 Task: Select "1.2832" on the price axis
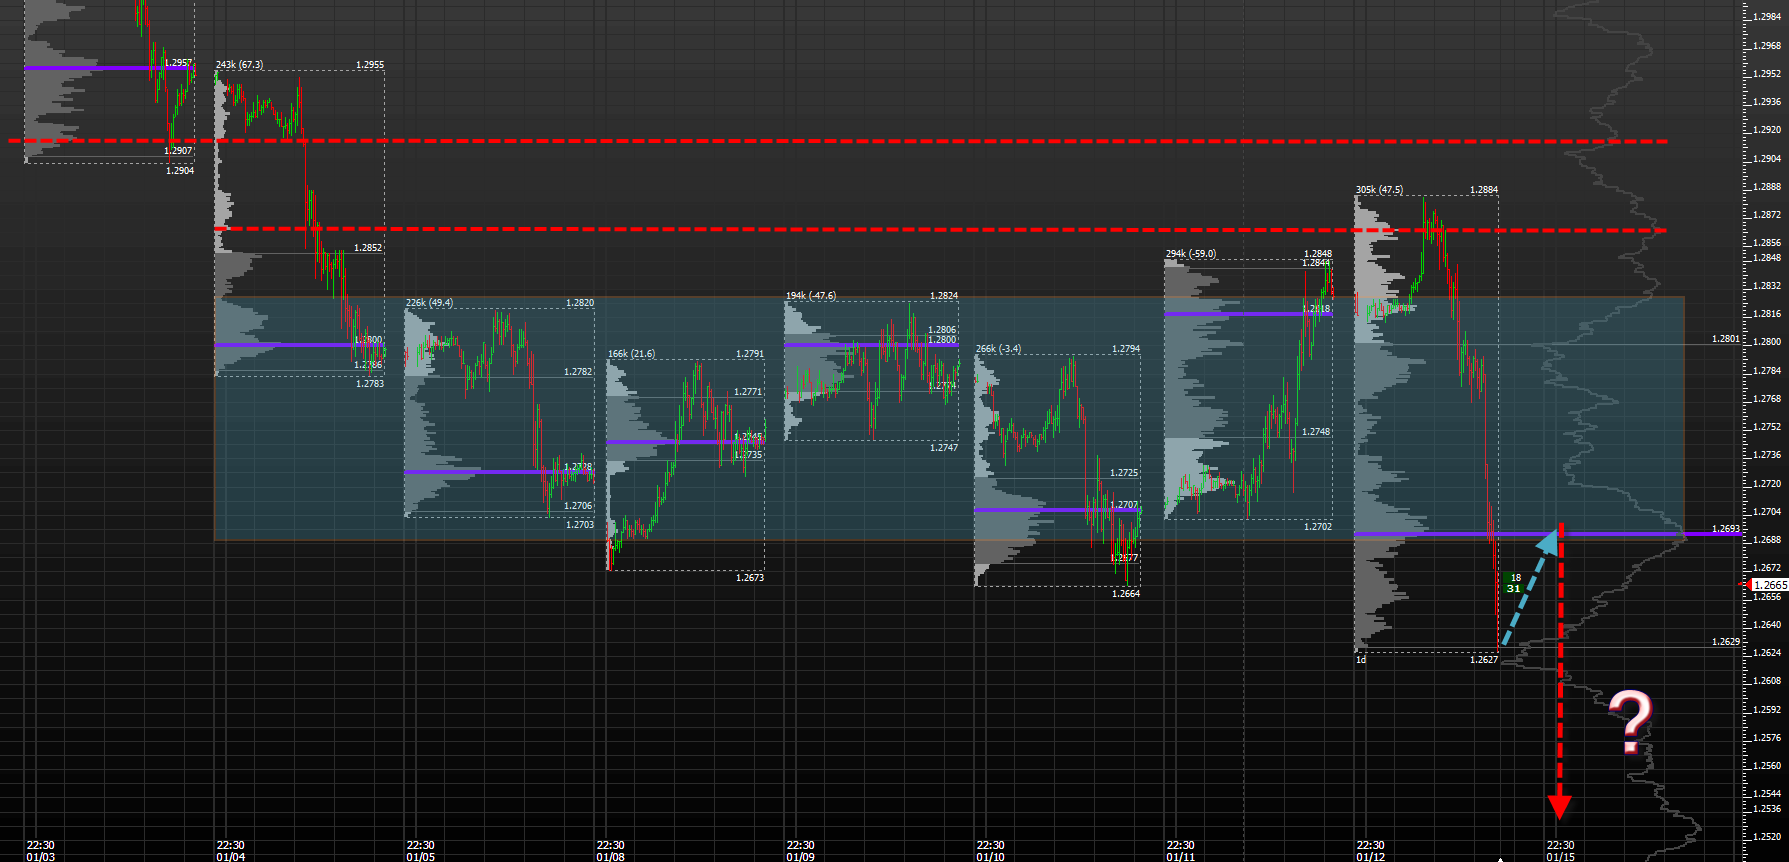(x=1767, y=286)
